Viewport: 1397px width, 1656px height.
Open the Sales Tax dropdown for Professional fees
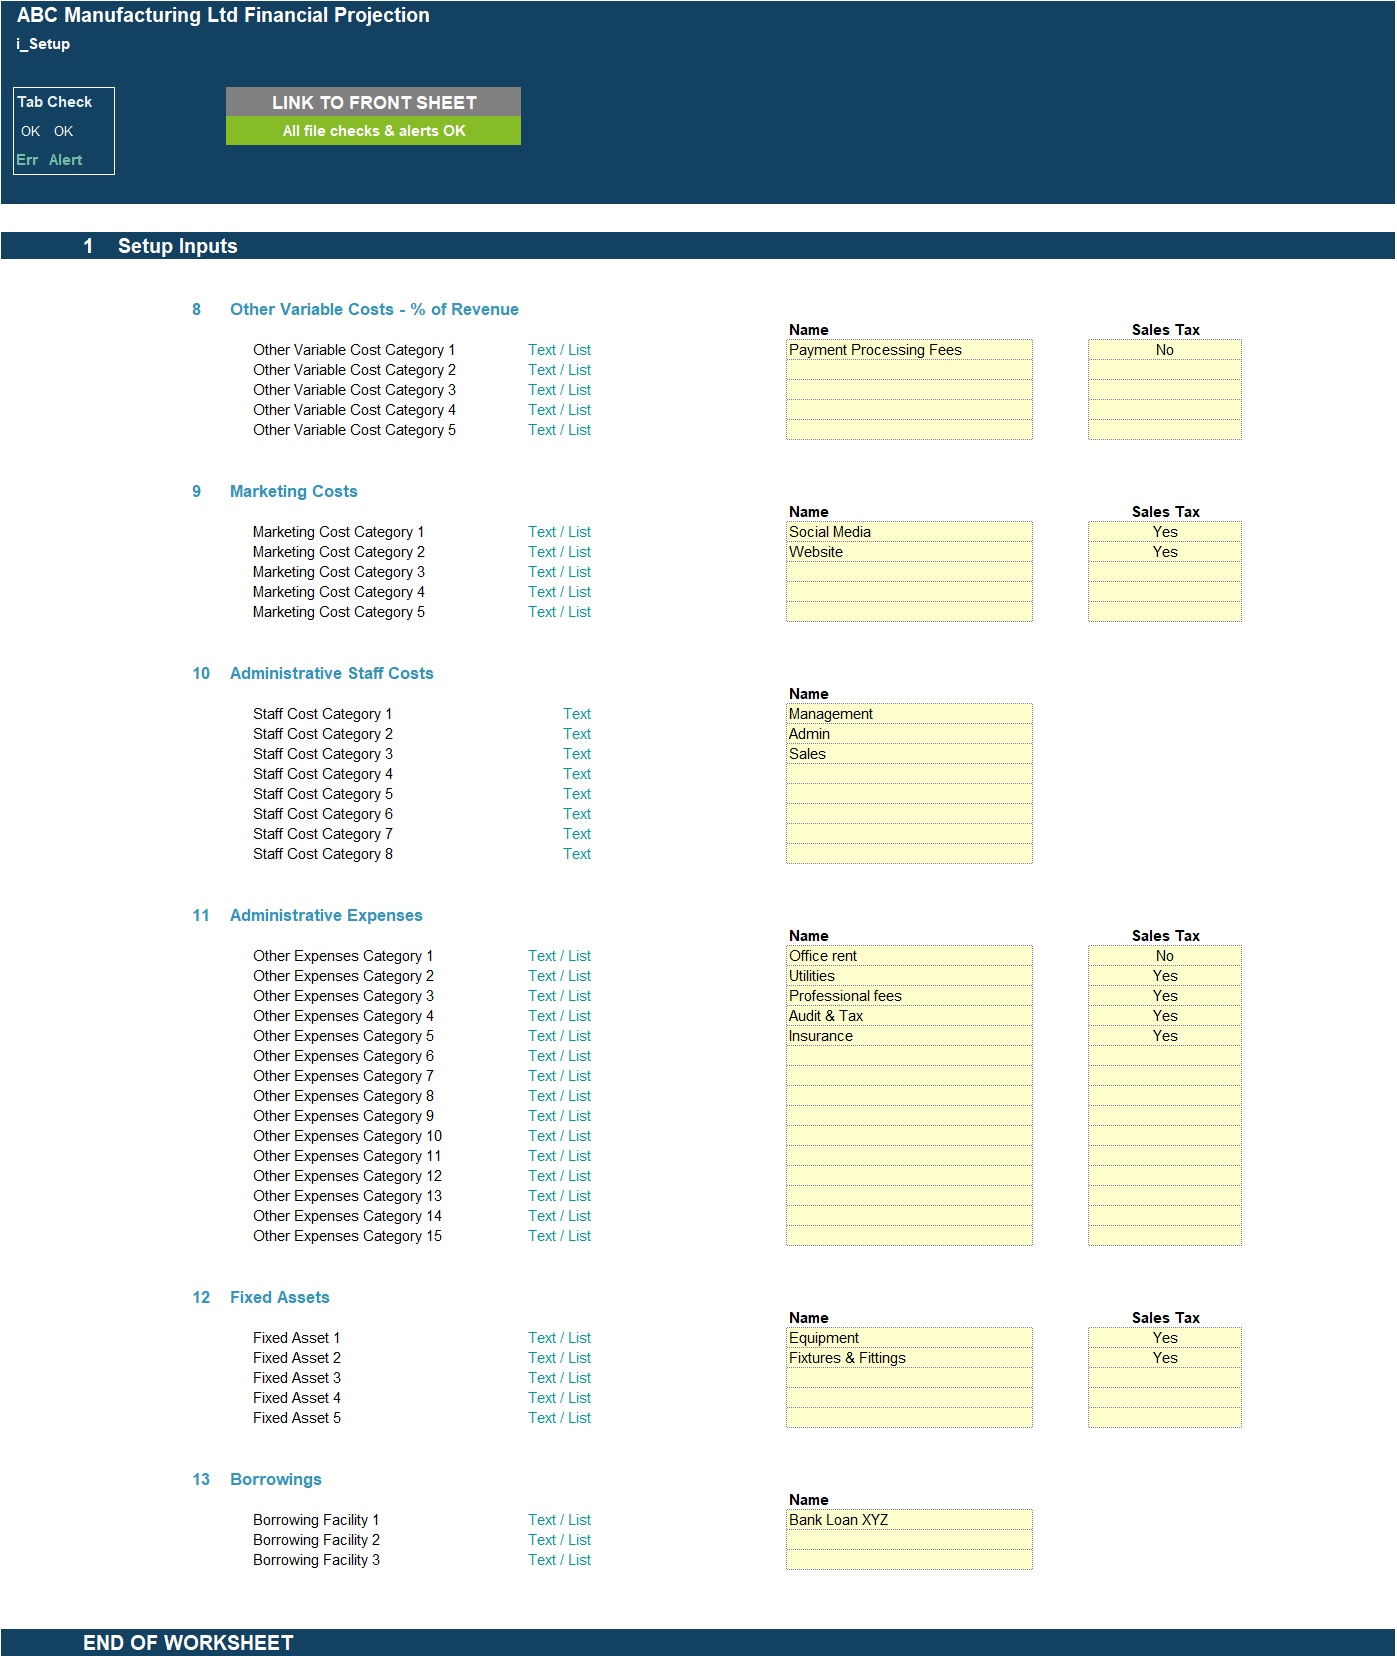(x=1165, y=996)
